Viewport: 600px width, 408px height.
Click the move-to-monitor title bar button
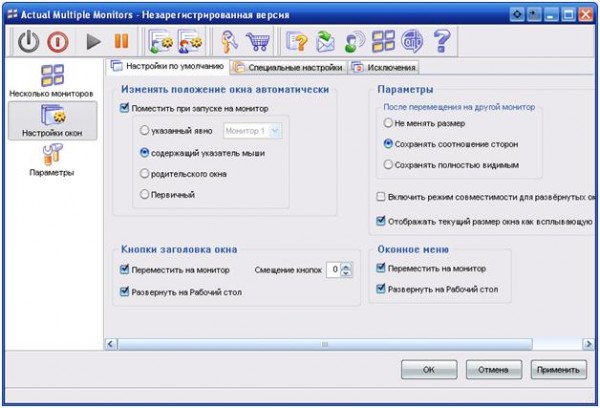pyautogui.click(x=534, y=15)
